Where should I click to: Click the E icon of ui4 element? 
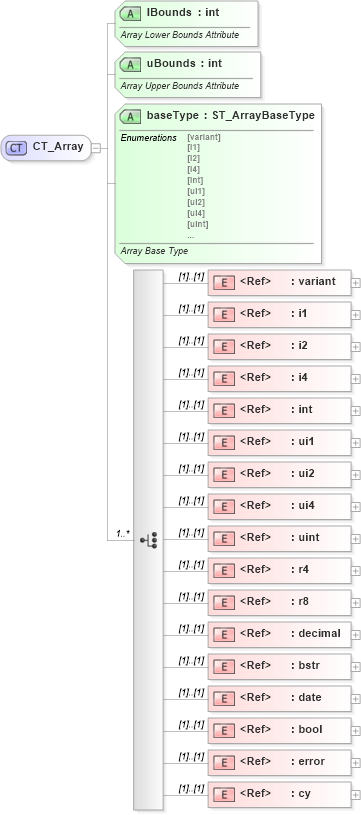click(x=224, y=507)
